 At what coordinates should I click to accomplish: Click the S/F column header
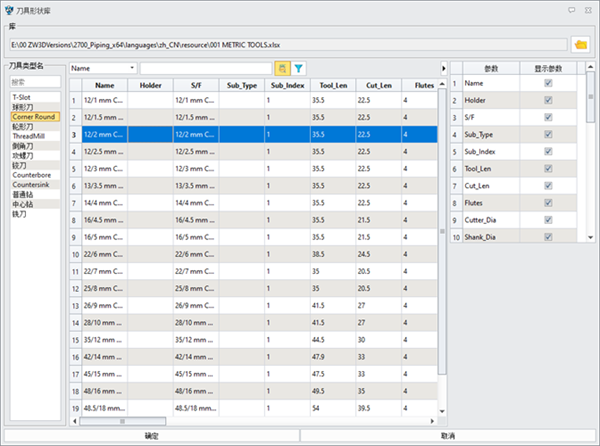click(197, 86)
